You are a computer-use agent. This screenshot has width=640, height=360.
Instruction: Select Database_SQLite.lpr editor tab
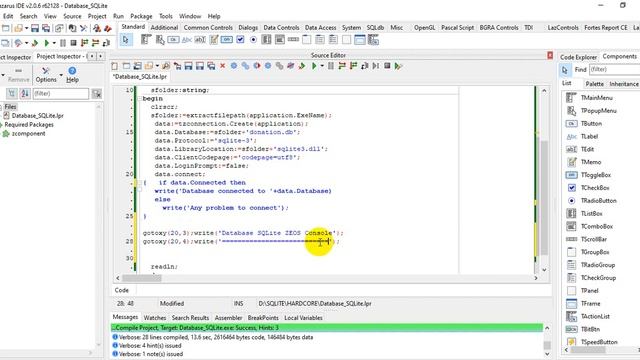(140, 77)
